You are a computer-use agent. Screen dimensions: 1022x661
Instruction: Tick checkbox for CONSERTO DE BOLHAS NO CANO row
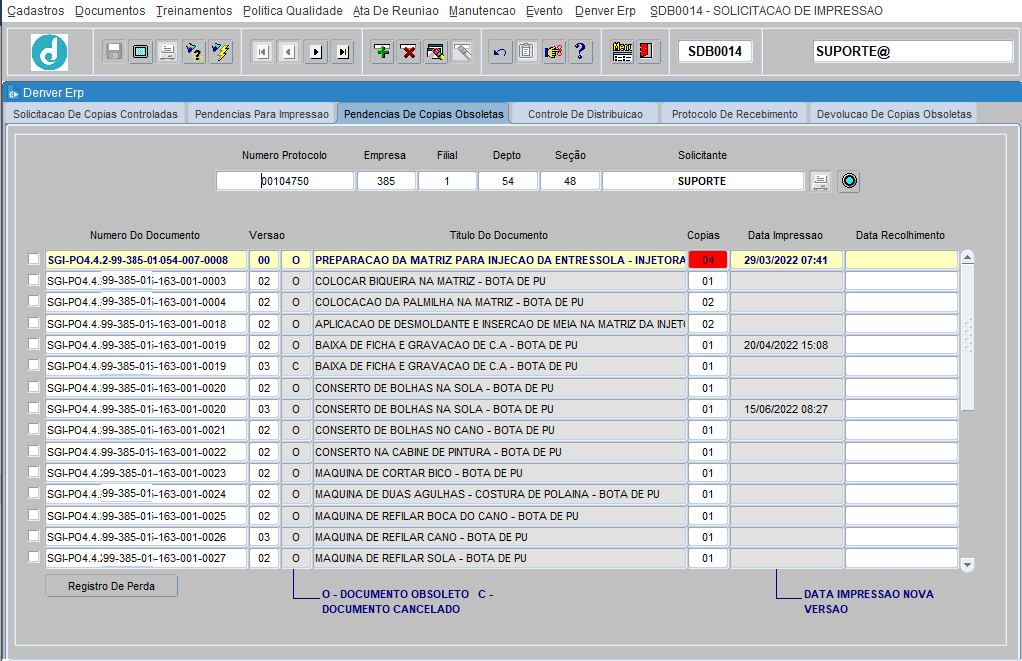click(34, 429)
